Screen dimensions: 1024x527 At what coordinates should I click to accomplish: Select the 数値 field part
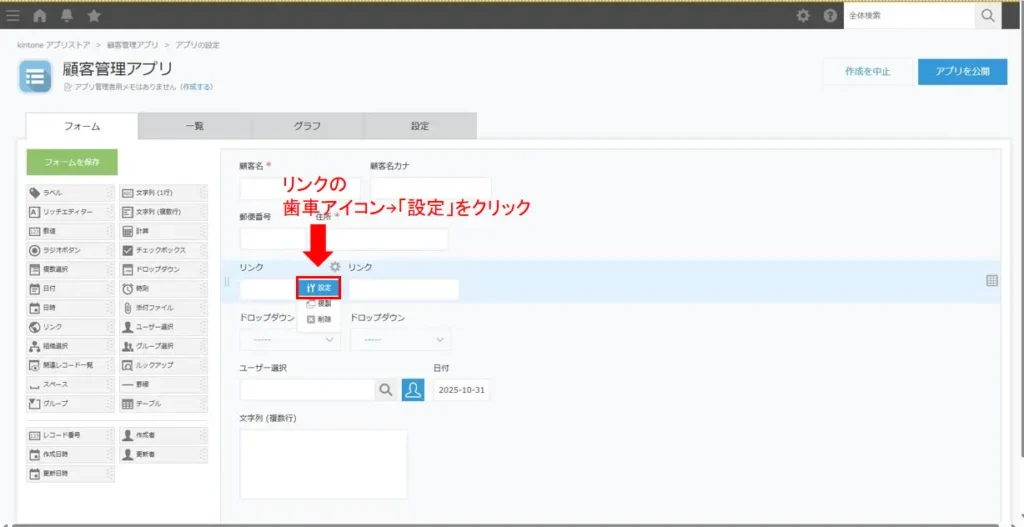point(71,231)
